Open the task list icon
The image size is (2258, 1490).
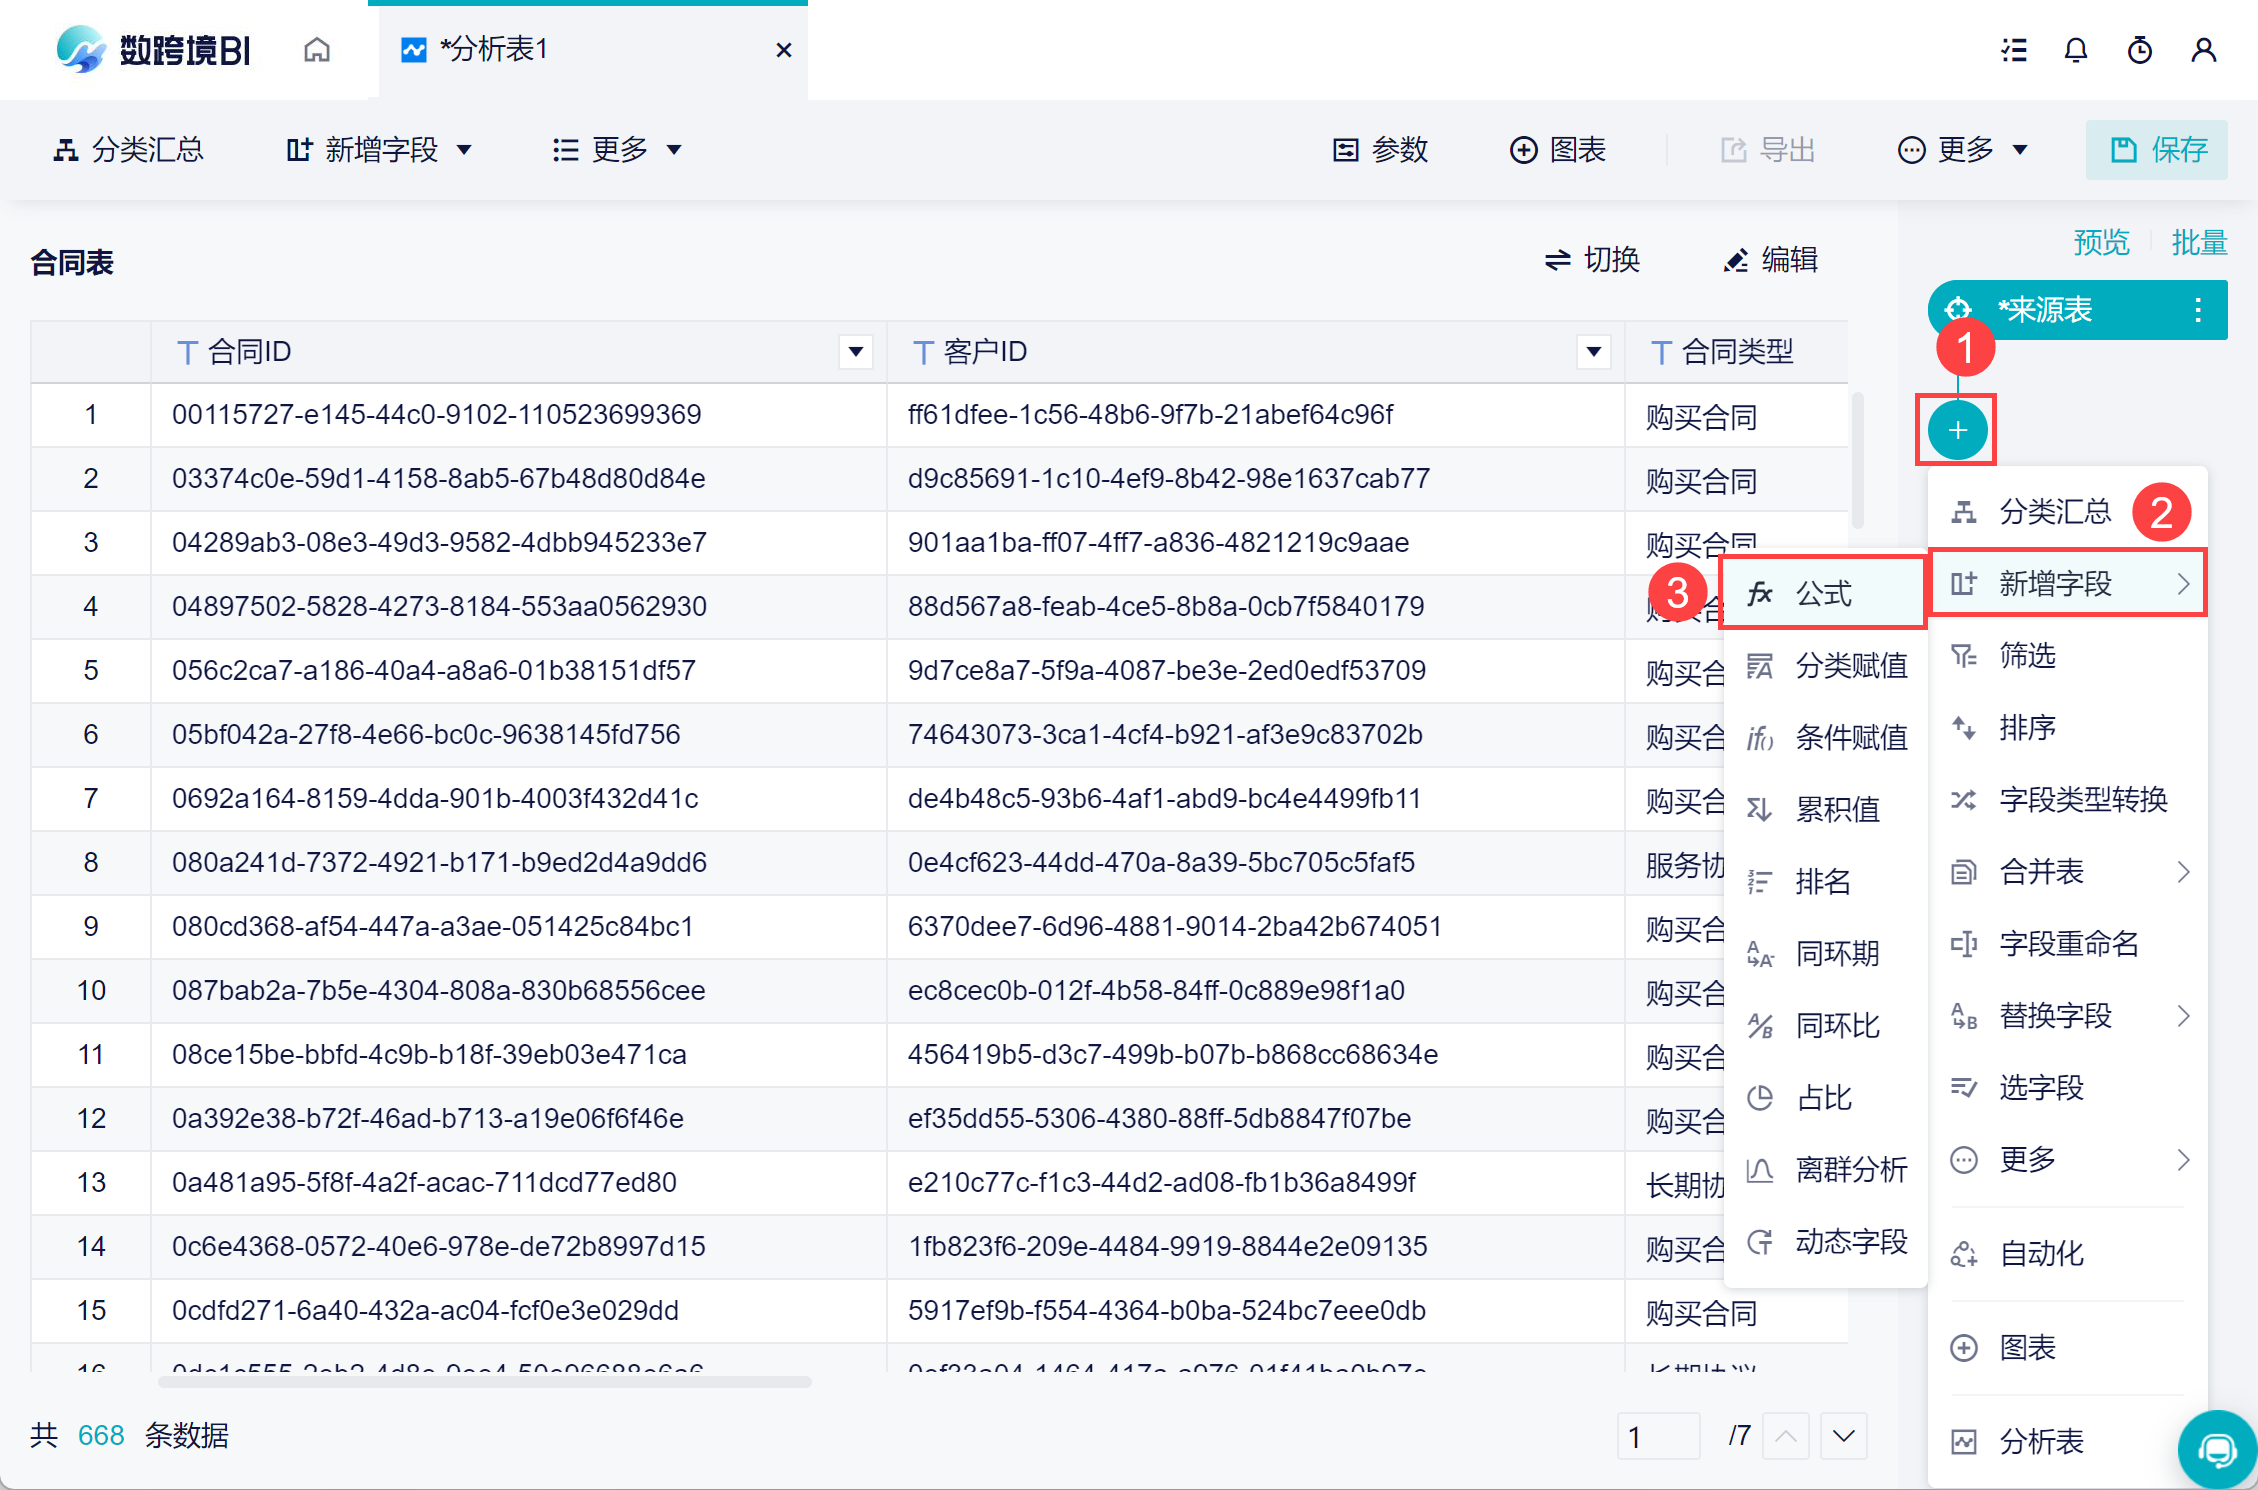click(2013, 50)
